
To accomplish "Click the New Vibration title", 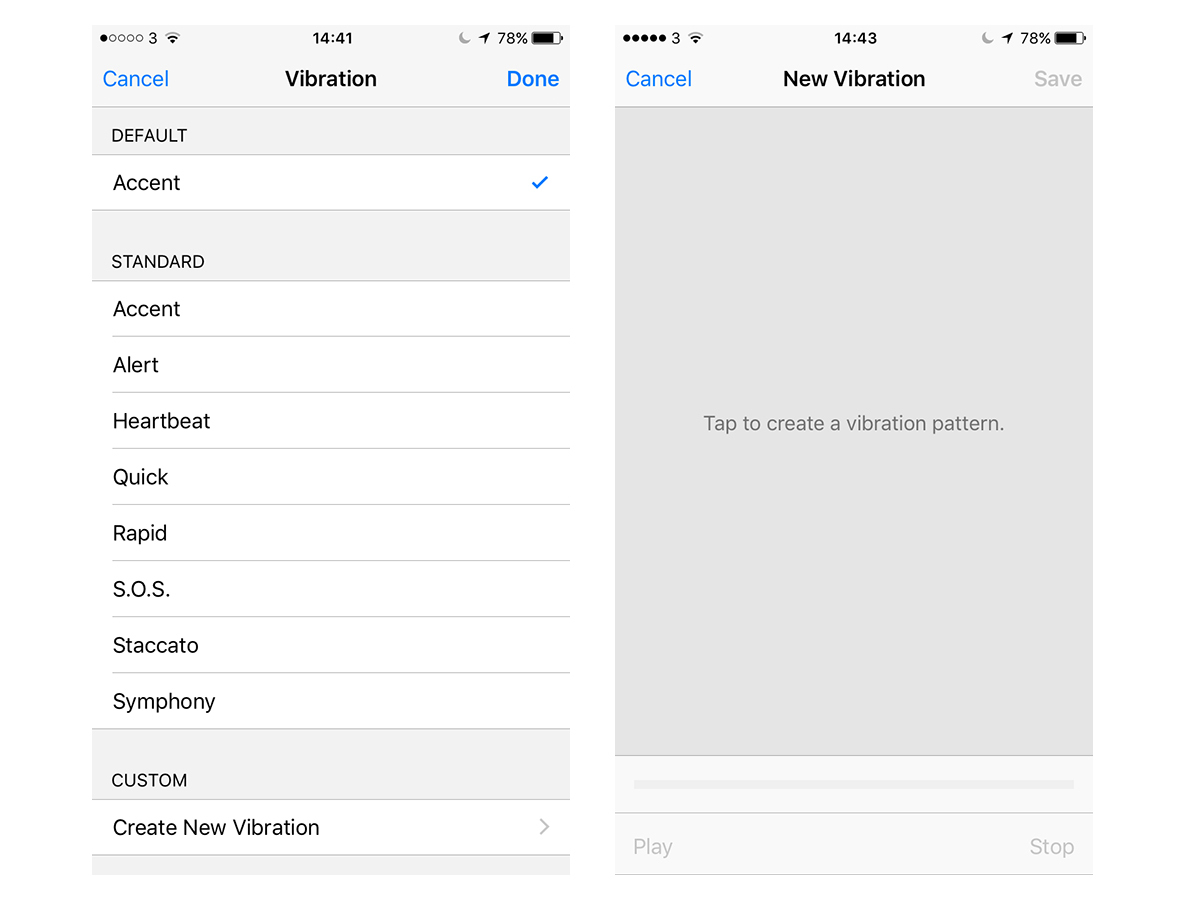I will pyautogui.click(x=854, y=79).
